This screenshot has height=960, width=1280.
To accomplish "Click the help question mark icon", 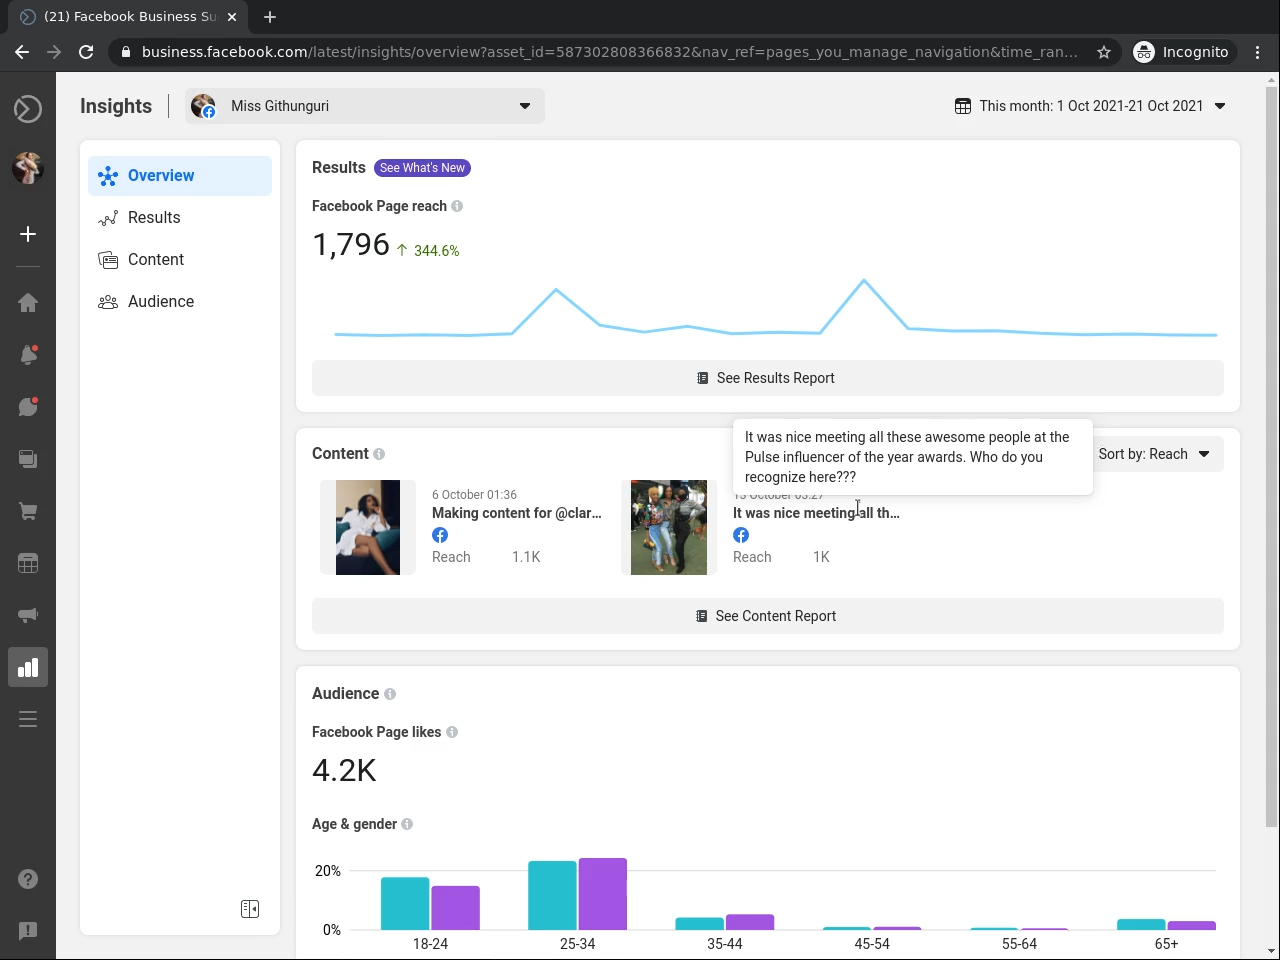I will (x=28, y=879).
